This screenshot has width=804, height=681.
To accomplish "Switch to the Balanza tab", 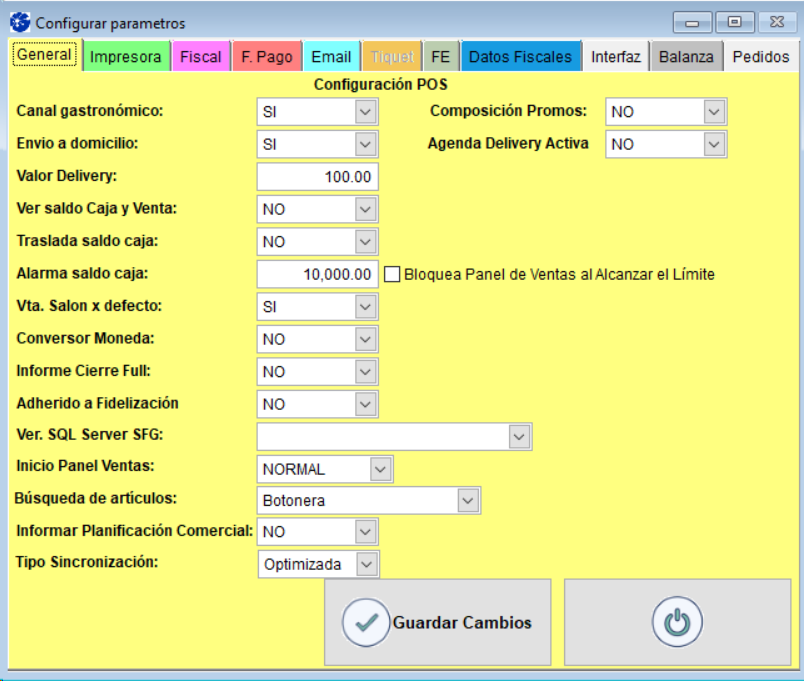I will [x=686, y=57].
